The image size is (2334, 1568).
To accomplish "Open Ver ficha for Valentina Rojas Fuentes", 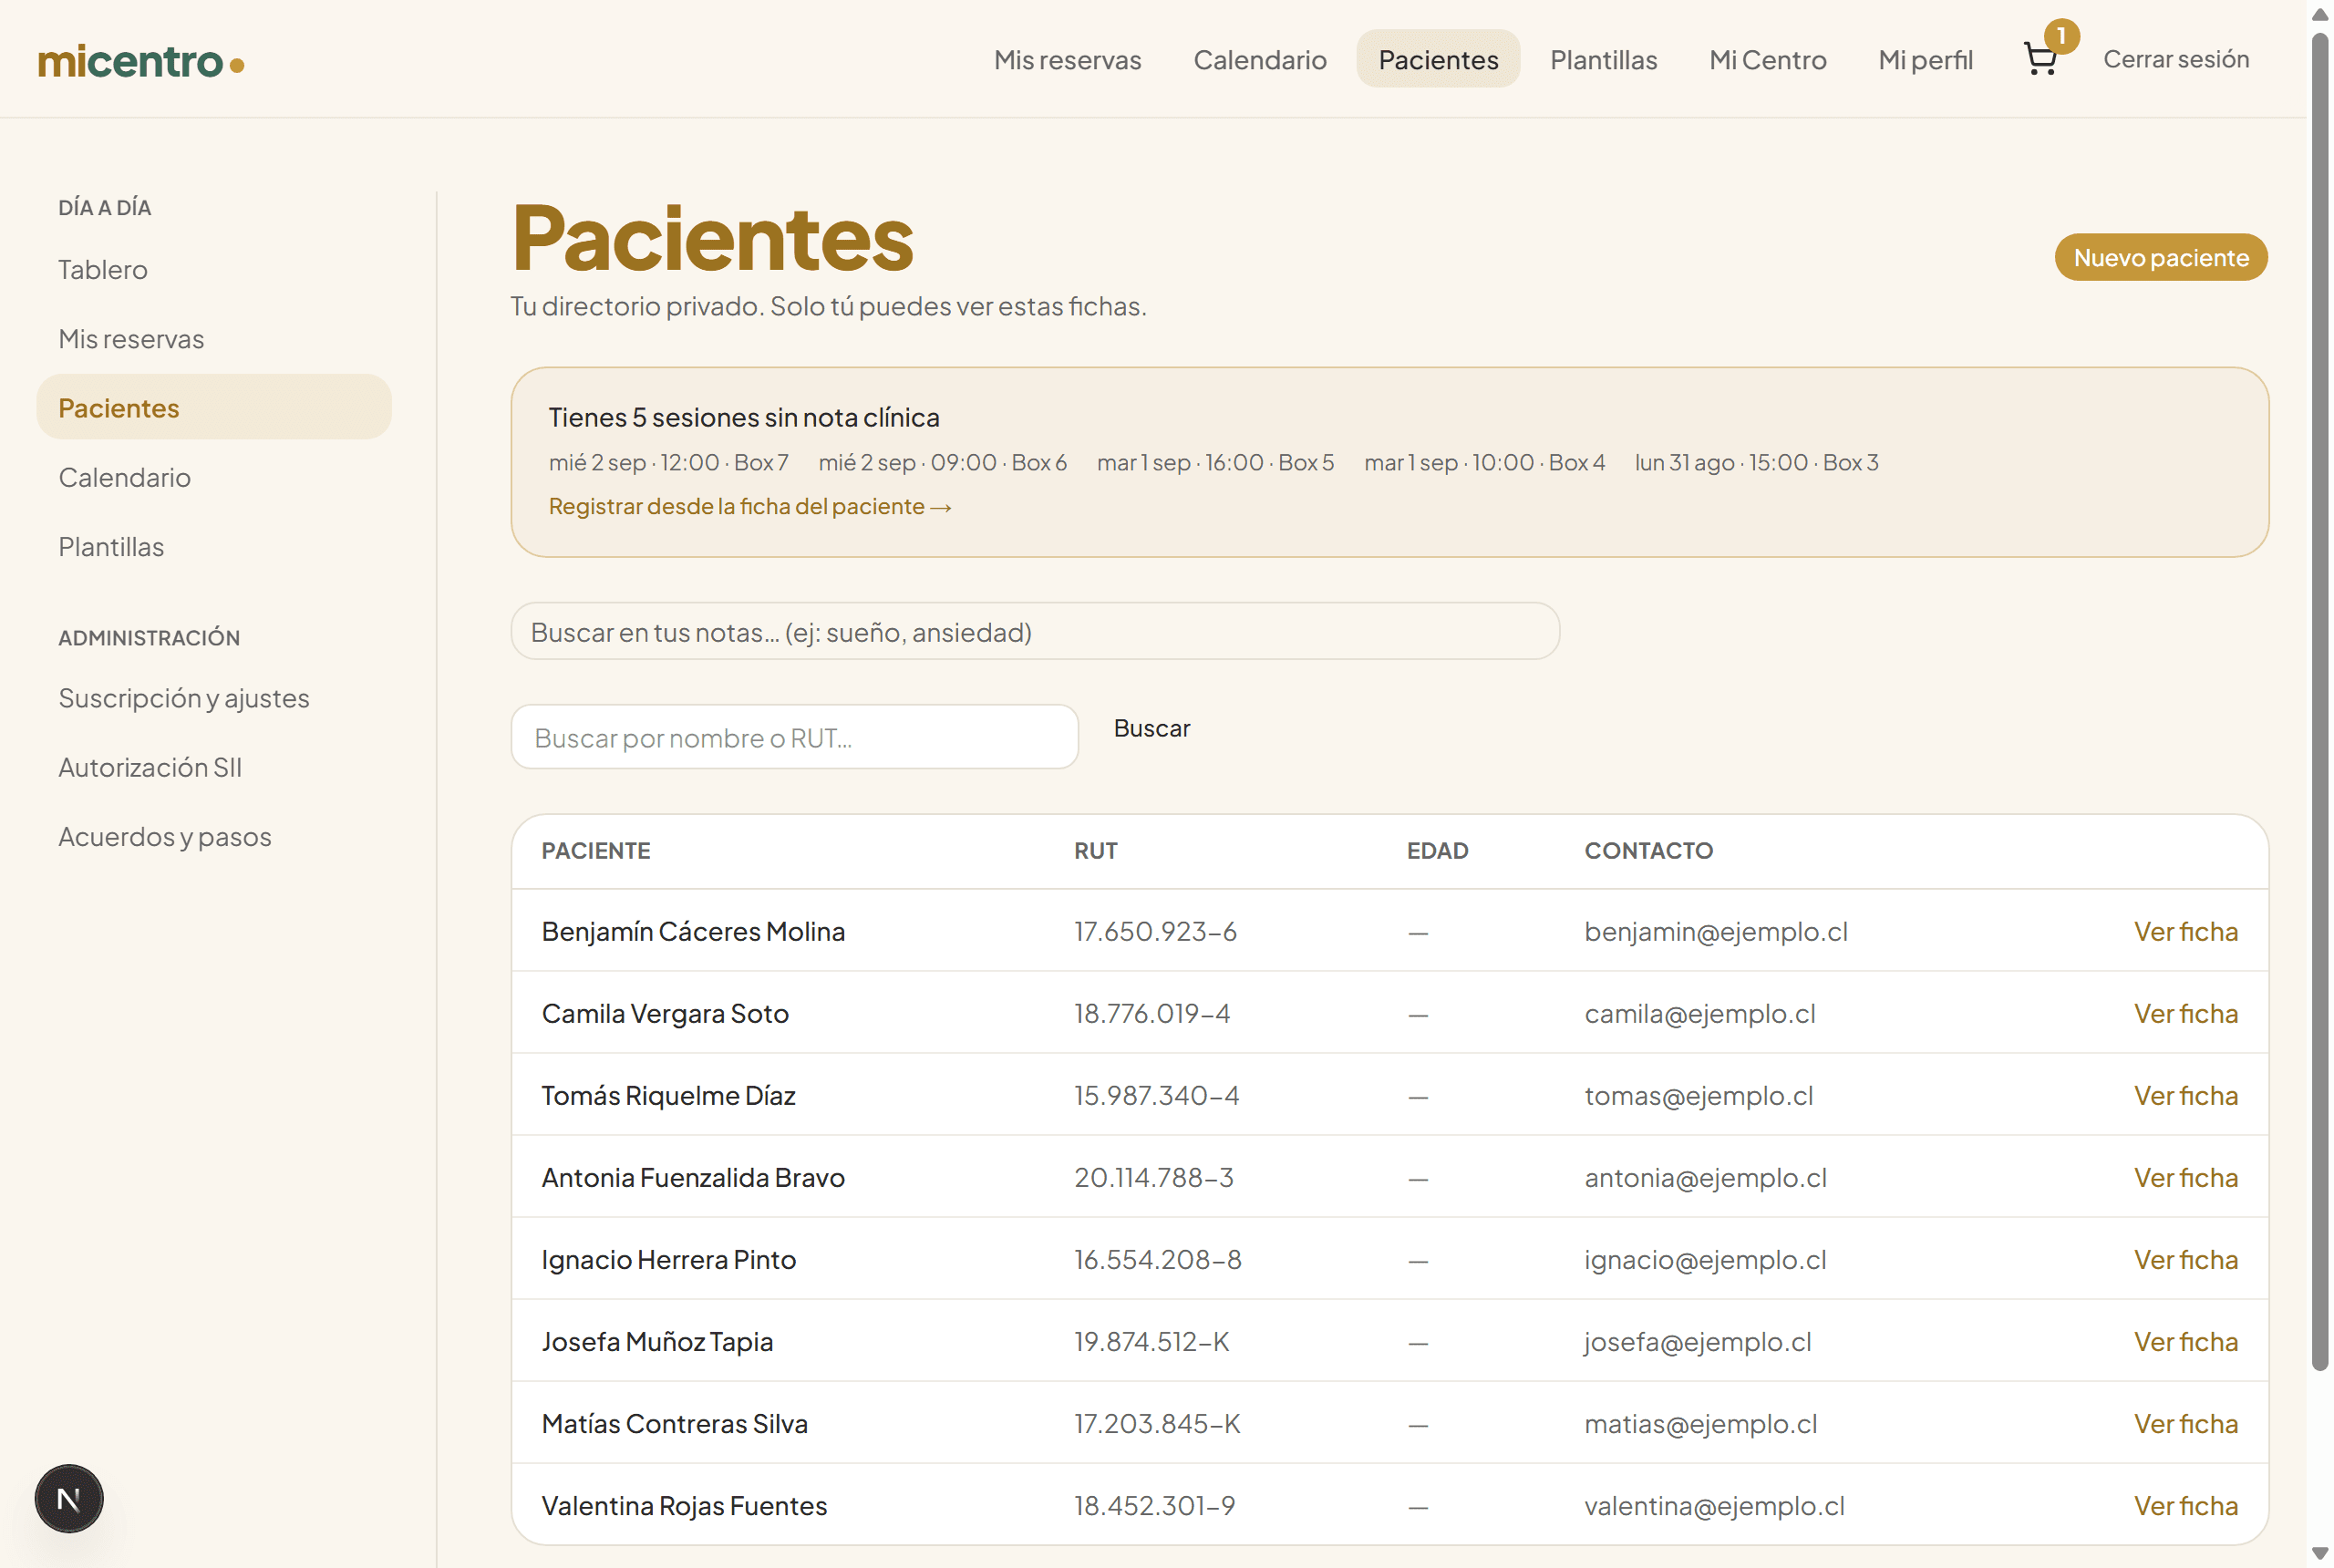I will tap(2186, 1505).
